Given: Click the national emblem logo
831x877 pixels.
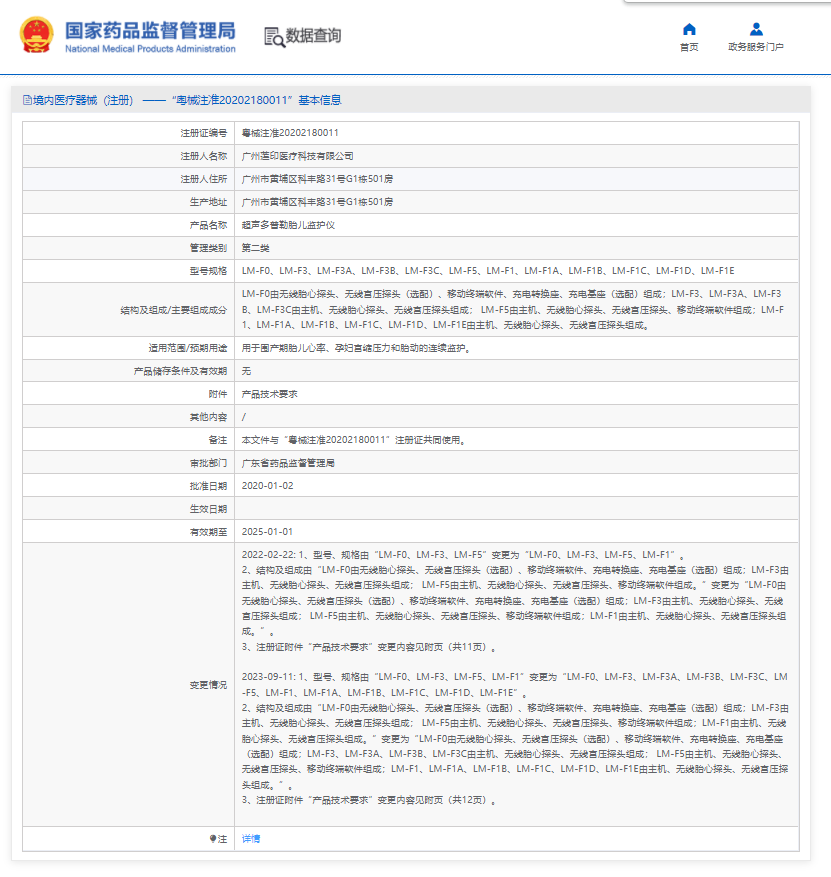Looking at the screenshot, I should pos(36,35).
